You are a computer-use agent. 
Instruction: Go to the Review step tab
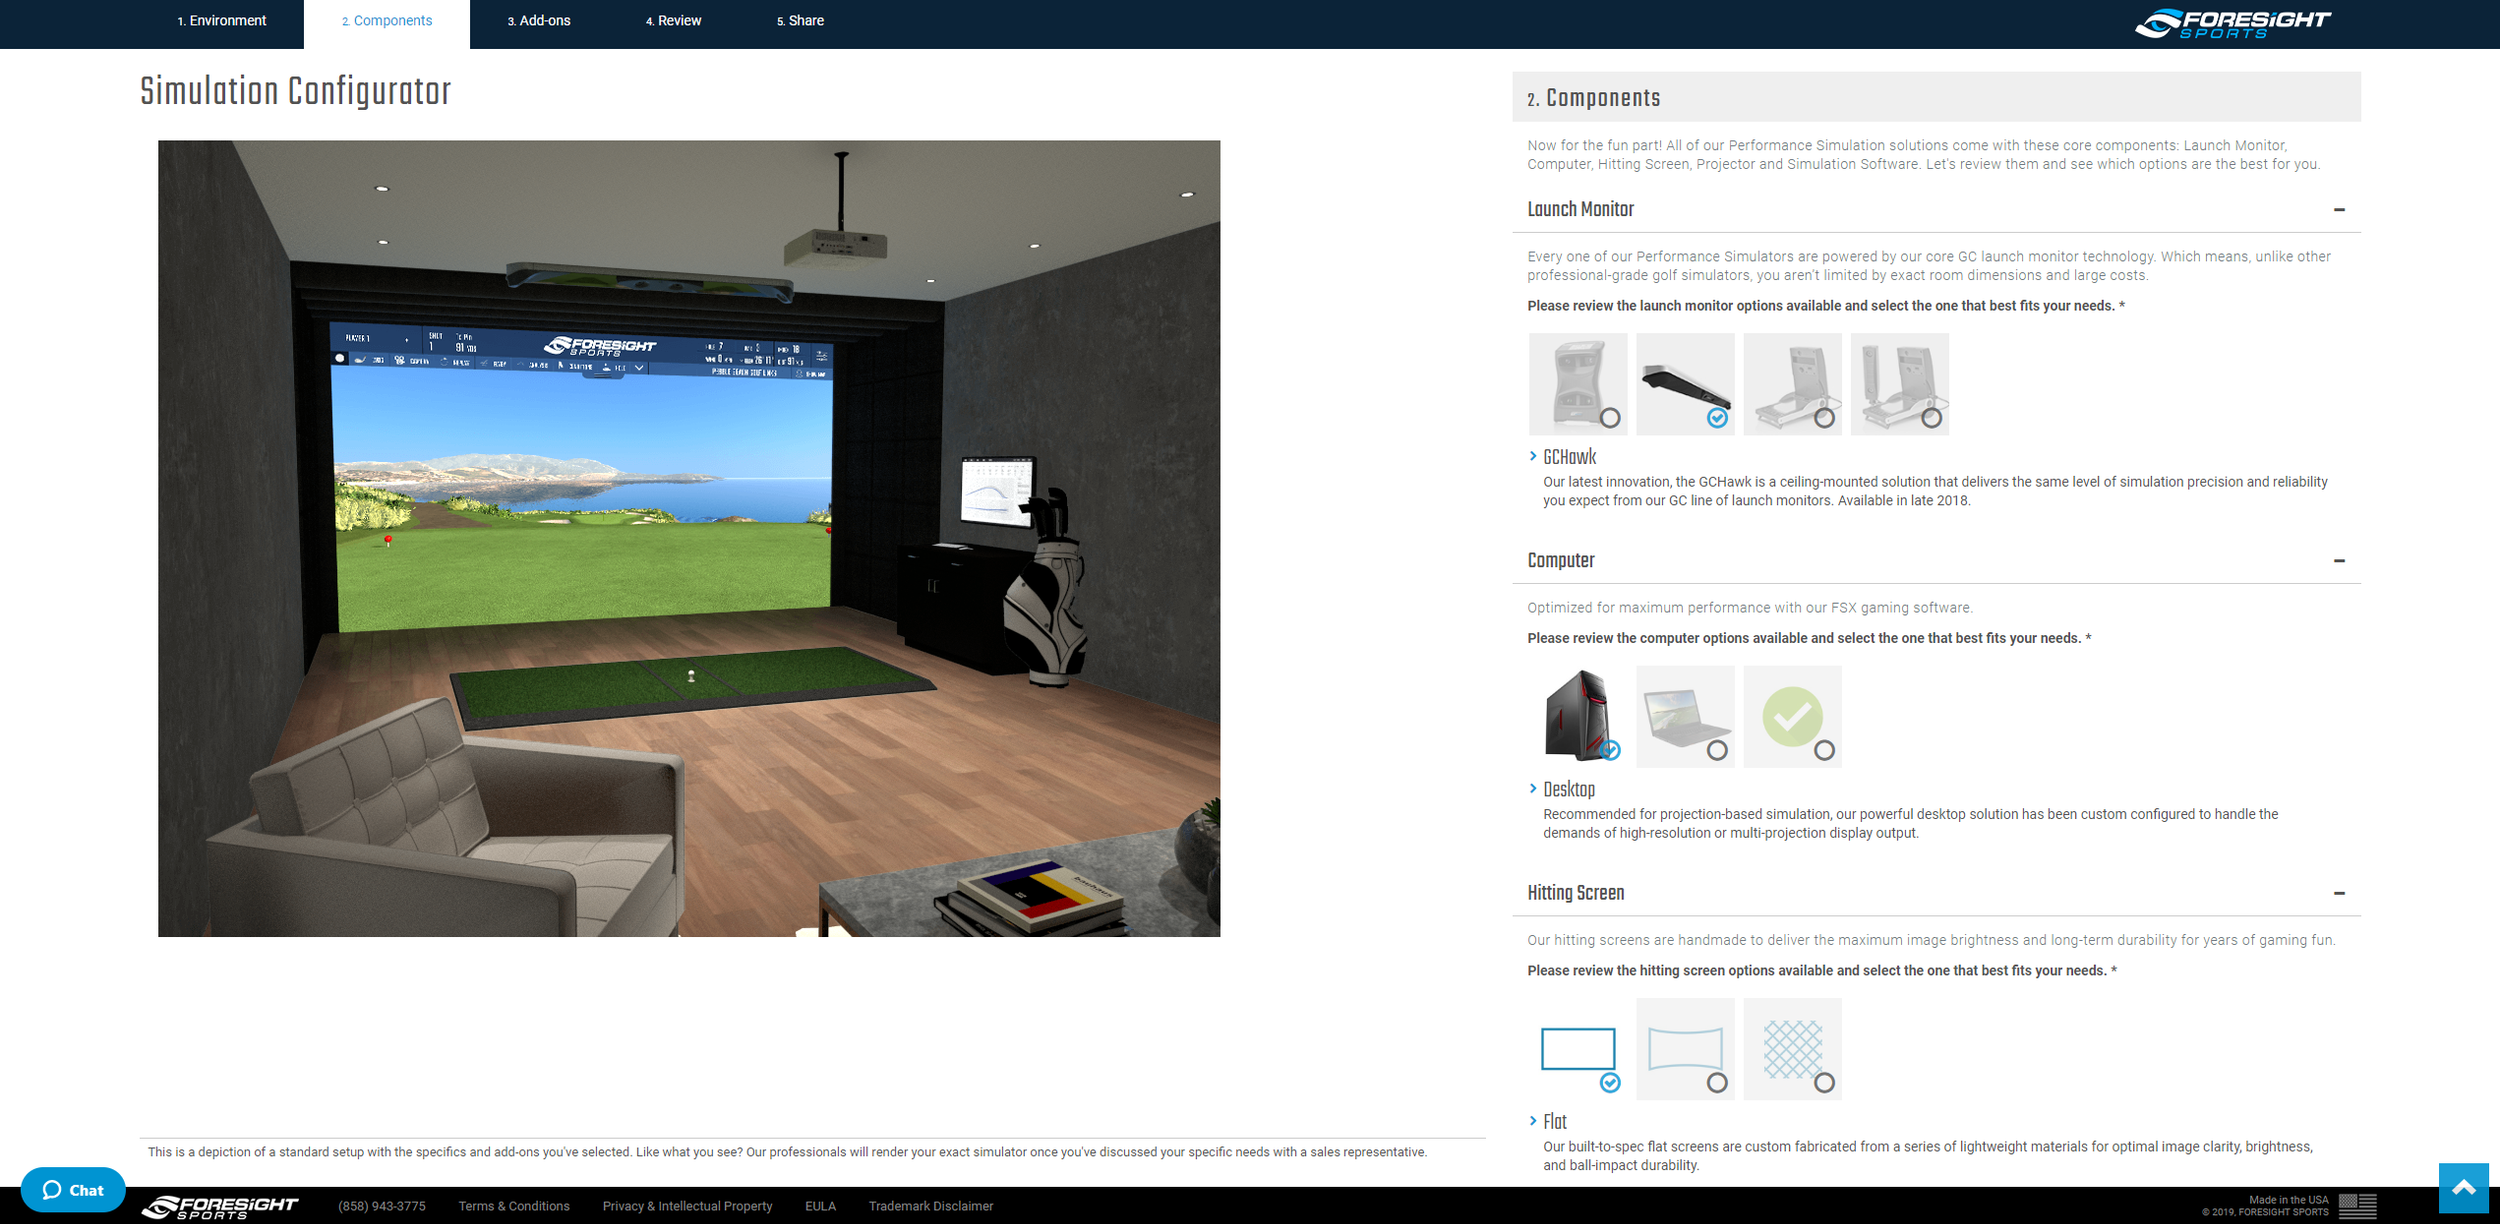[x=673, y=21]
